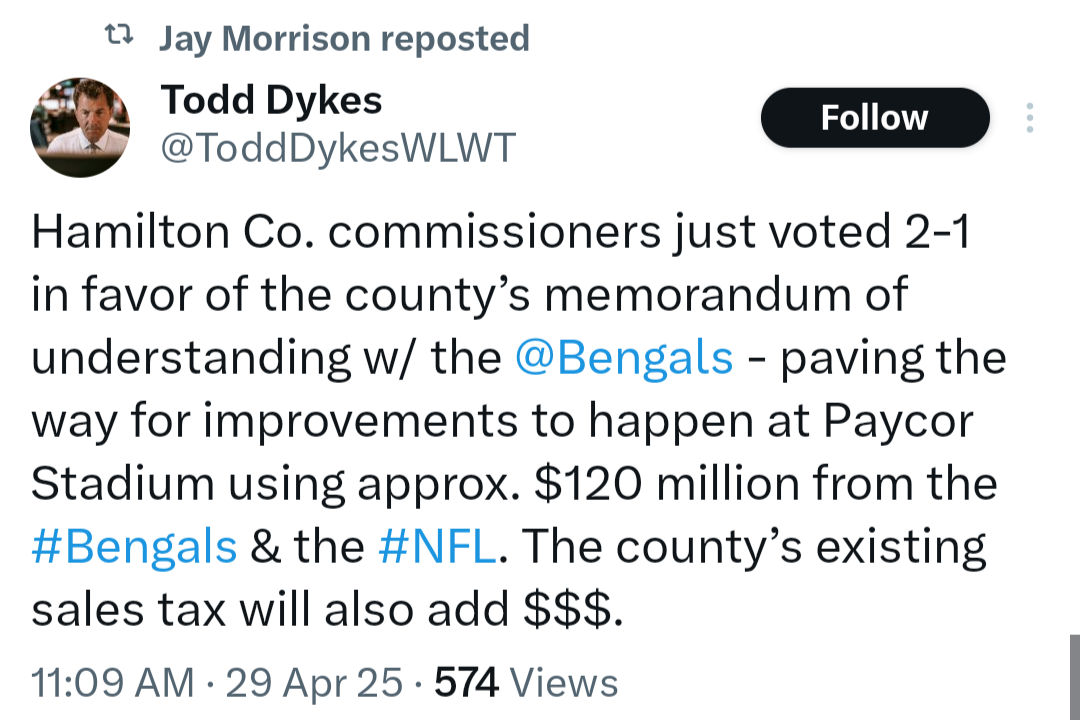Open the #NFL hashtag
Image resolution: width=1080 pixels, height=720 pixels.
437,547
